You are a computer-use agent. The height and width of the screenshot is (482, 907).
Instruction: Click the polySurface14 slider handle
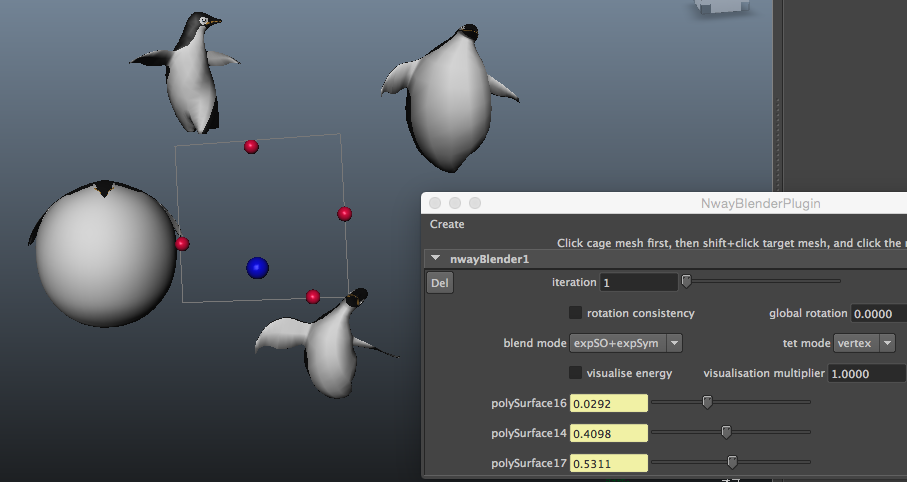(727, 432)
